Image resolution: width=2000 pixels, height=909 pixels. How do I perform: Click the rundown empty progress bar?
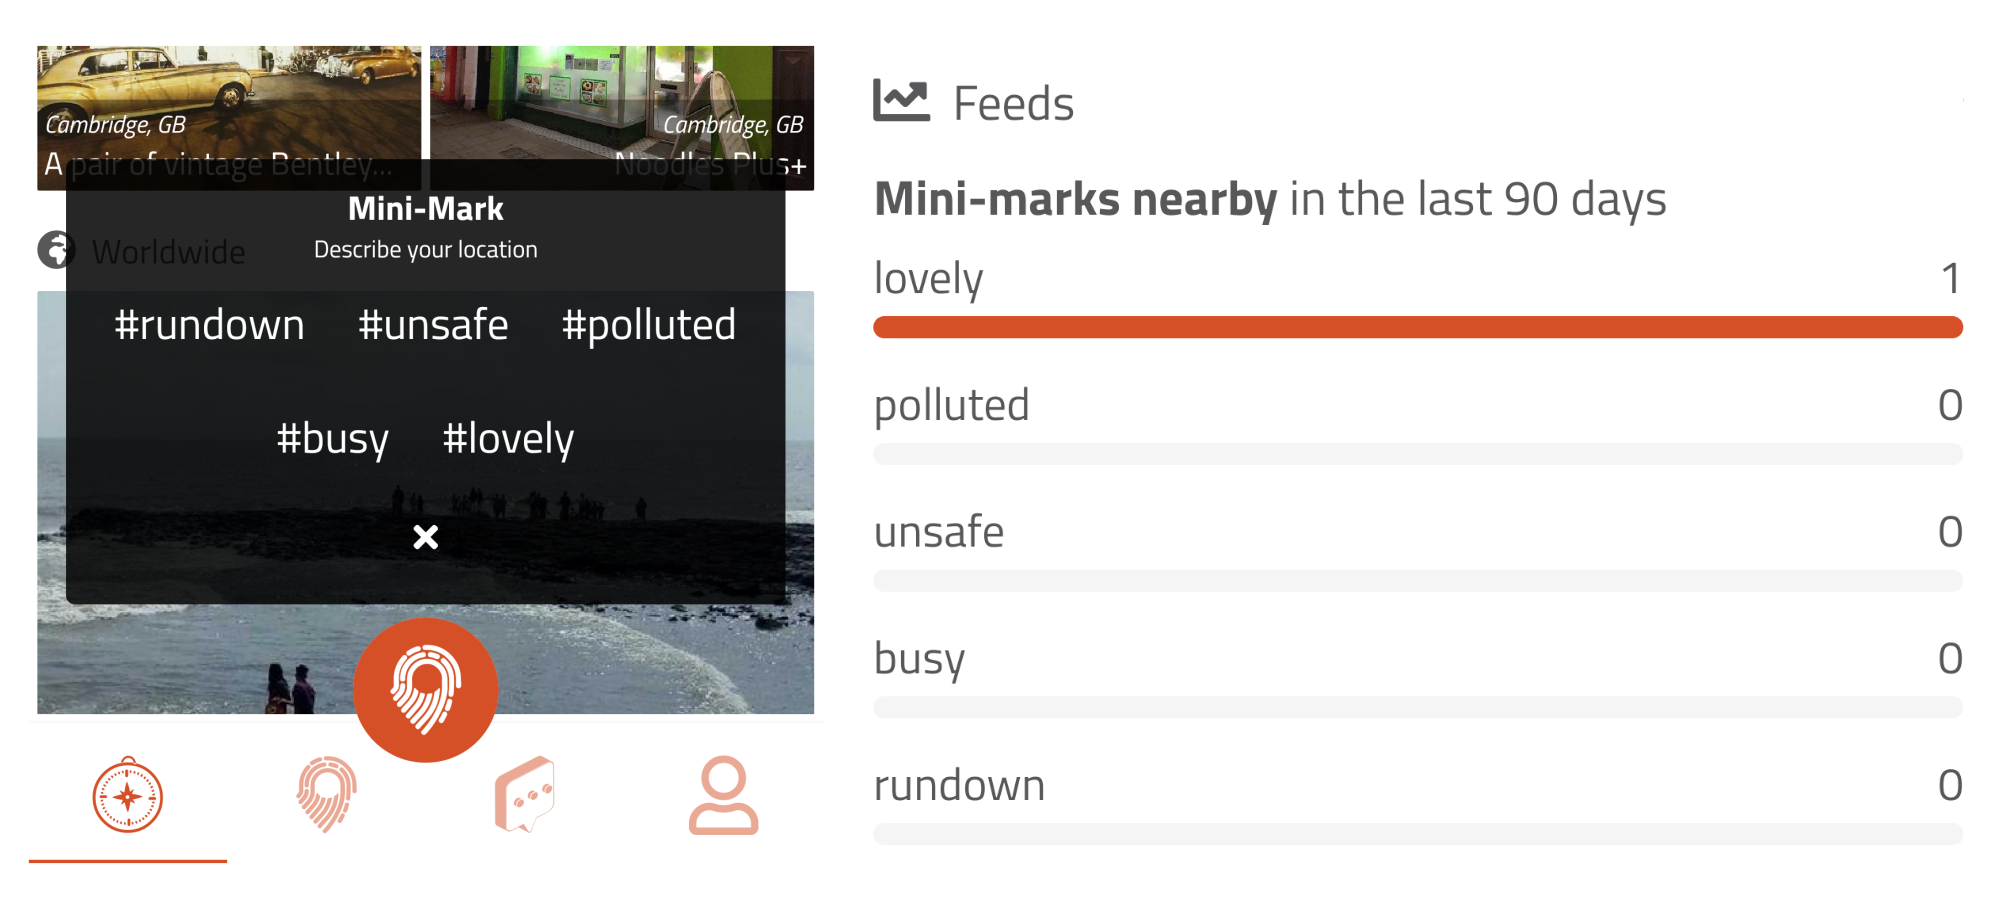[1418, 834]
